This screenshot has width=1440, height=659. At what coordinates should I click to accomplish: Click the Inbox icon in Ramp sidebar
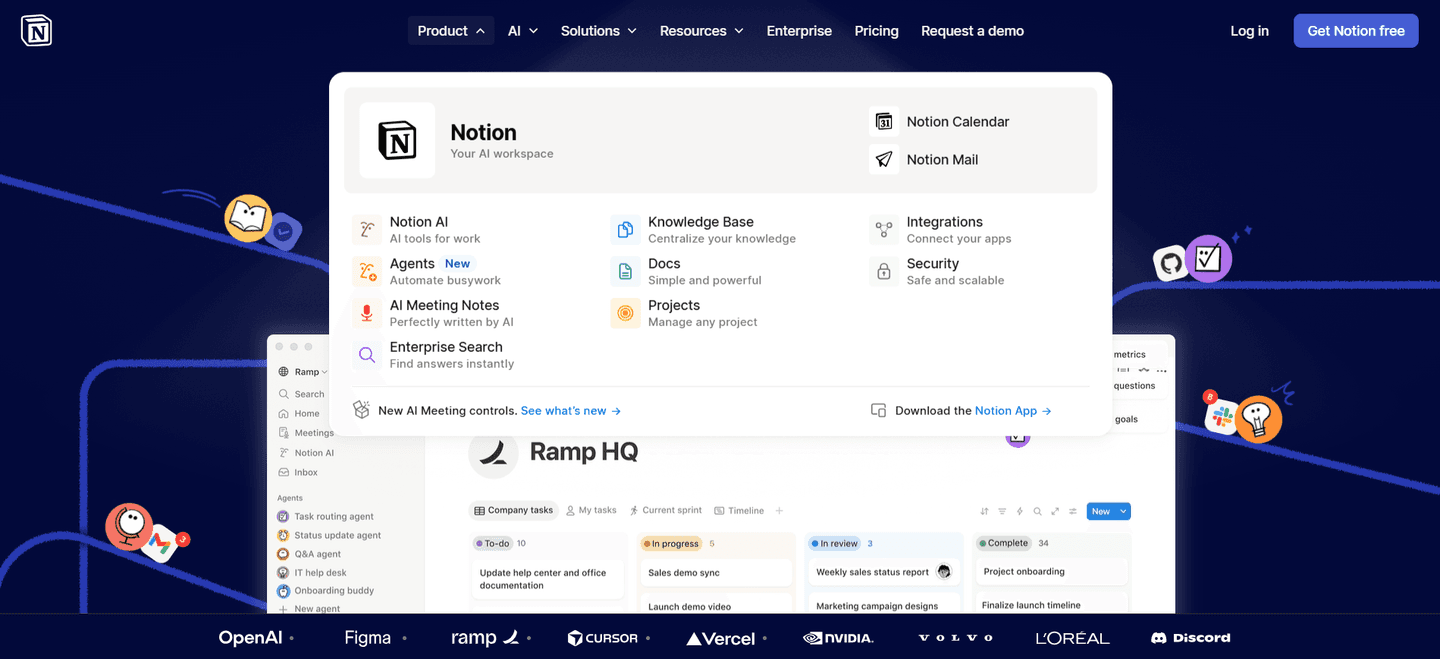(284, 472)
